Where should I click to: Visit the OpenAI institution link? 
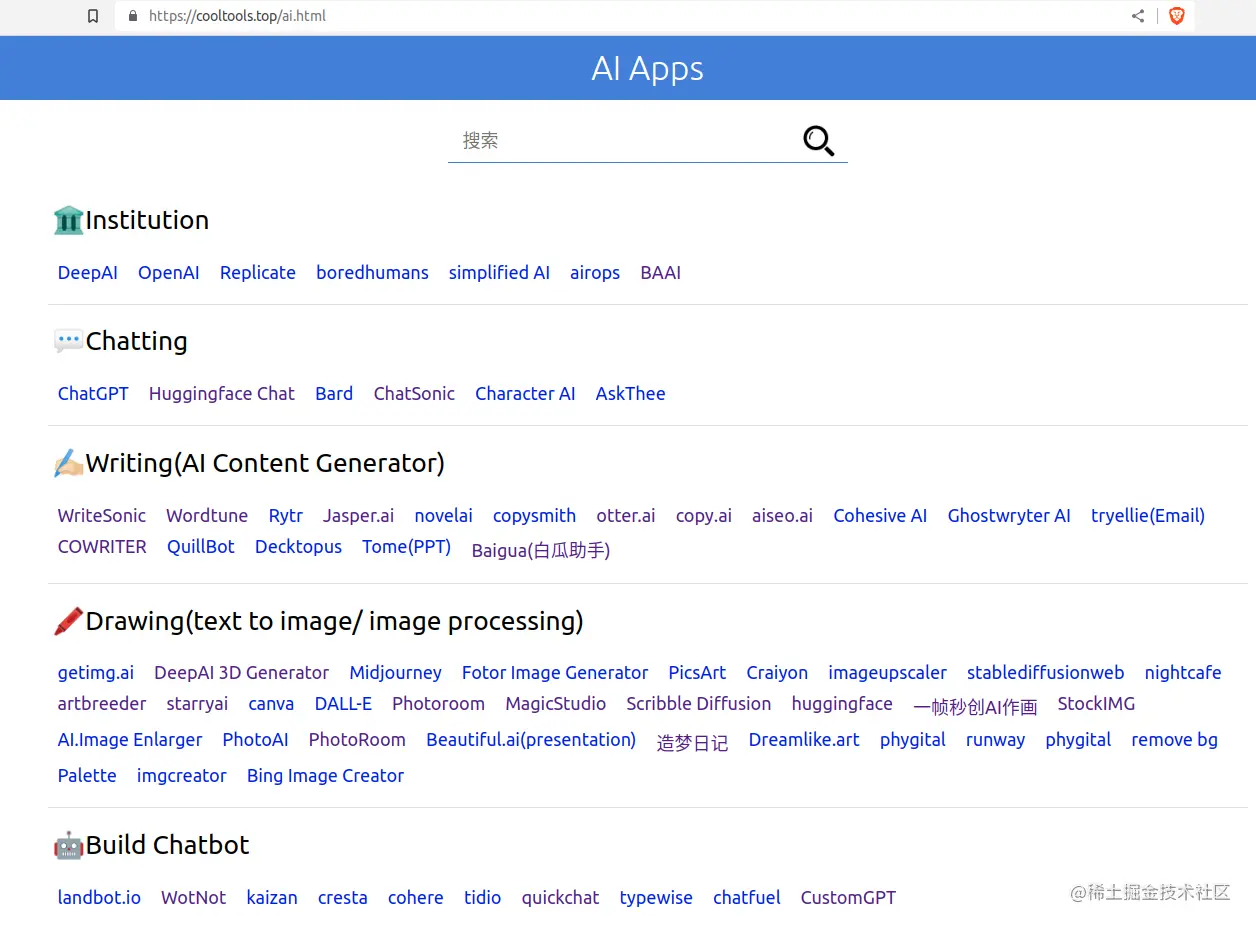[x=169, y=273]
